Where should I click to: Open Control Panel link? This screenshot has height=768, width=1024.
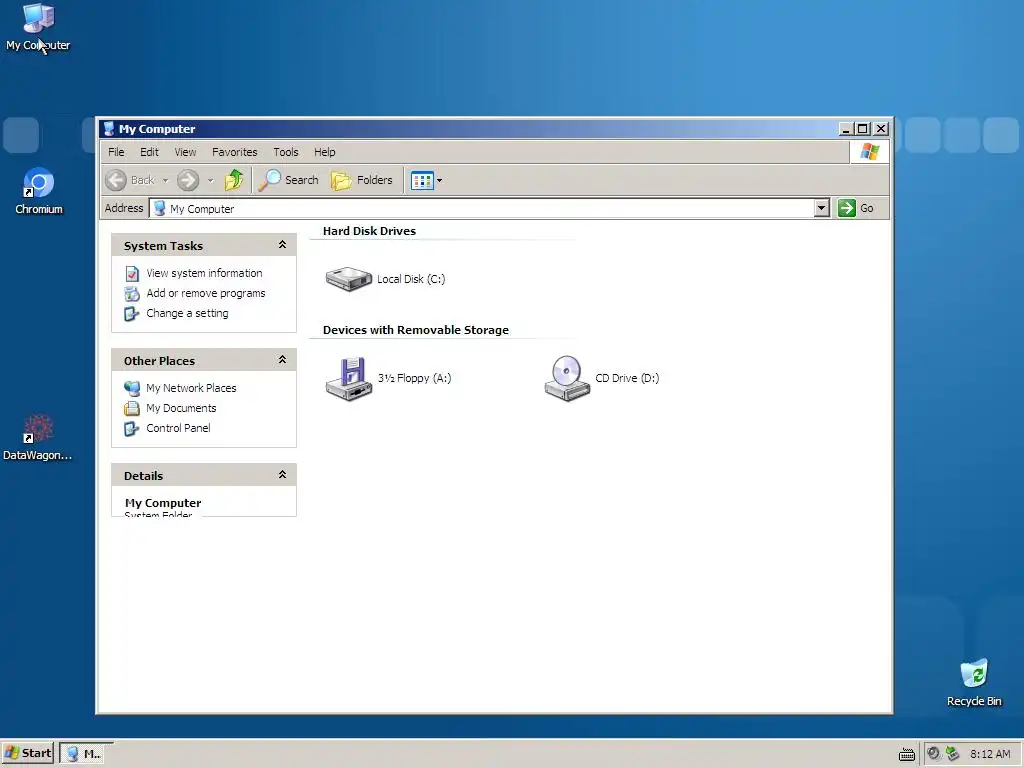[x=178, y=428]
